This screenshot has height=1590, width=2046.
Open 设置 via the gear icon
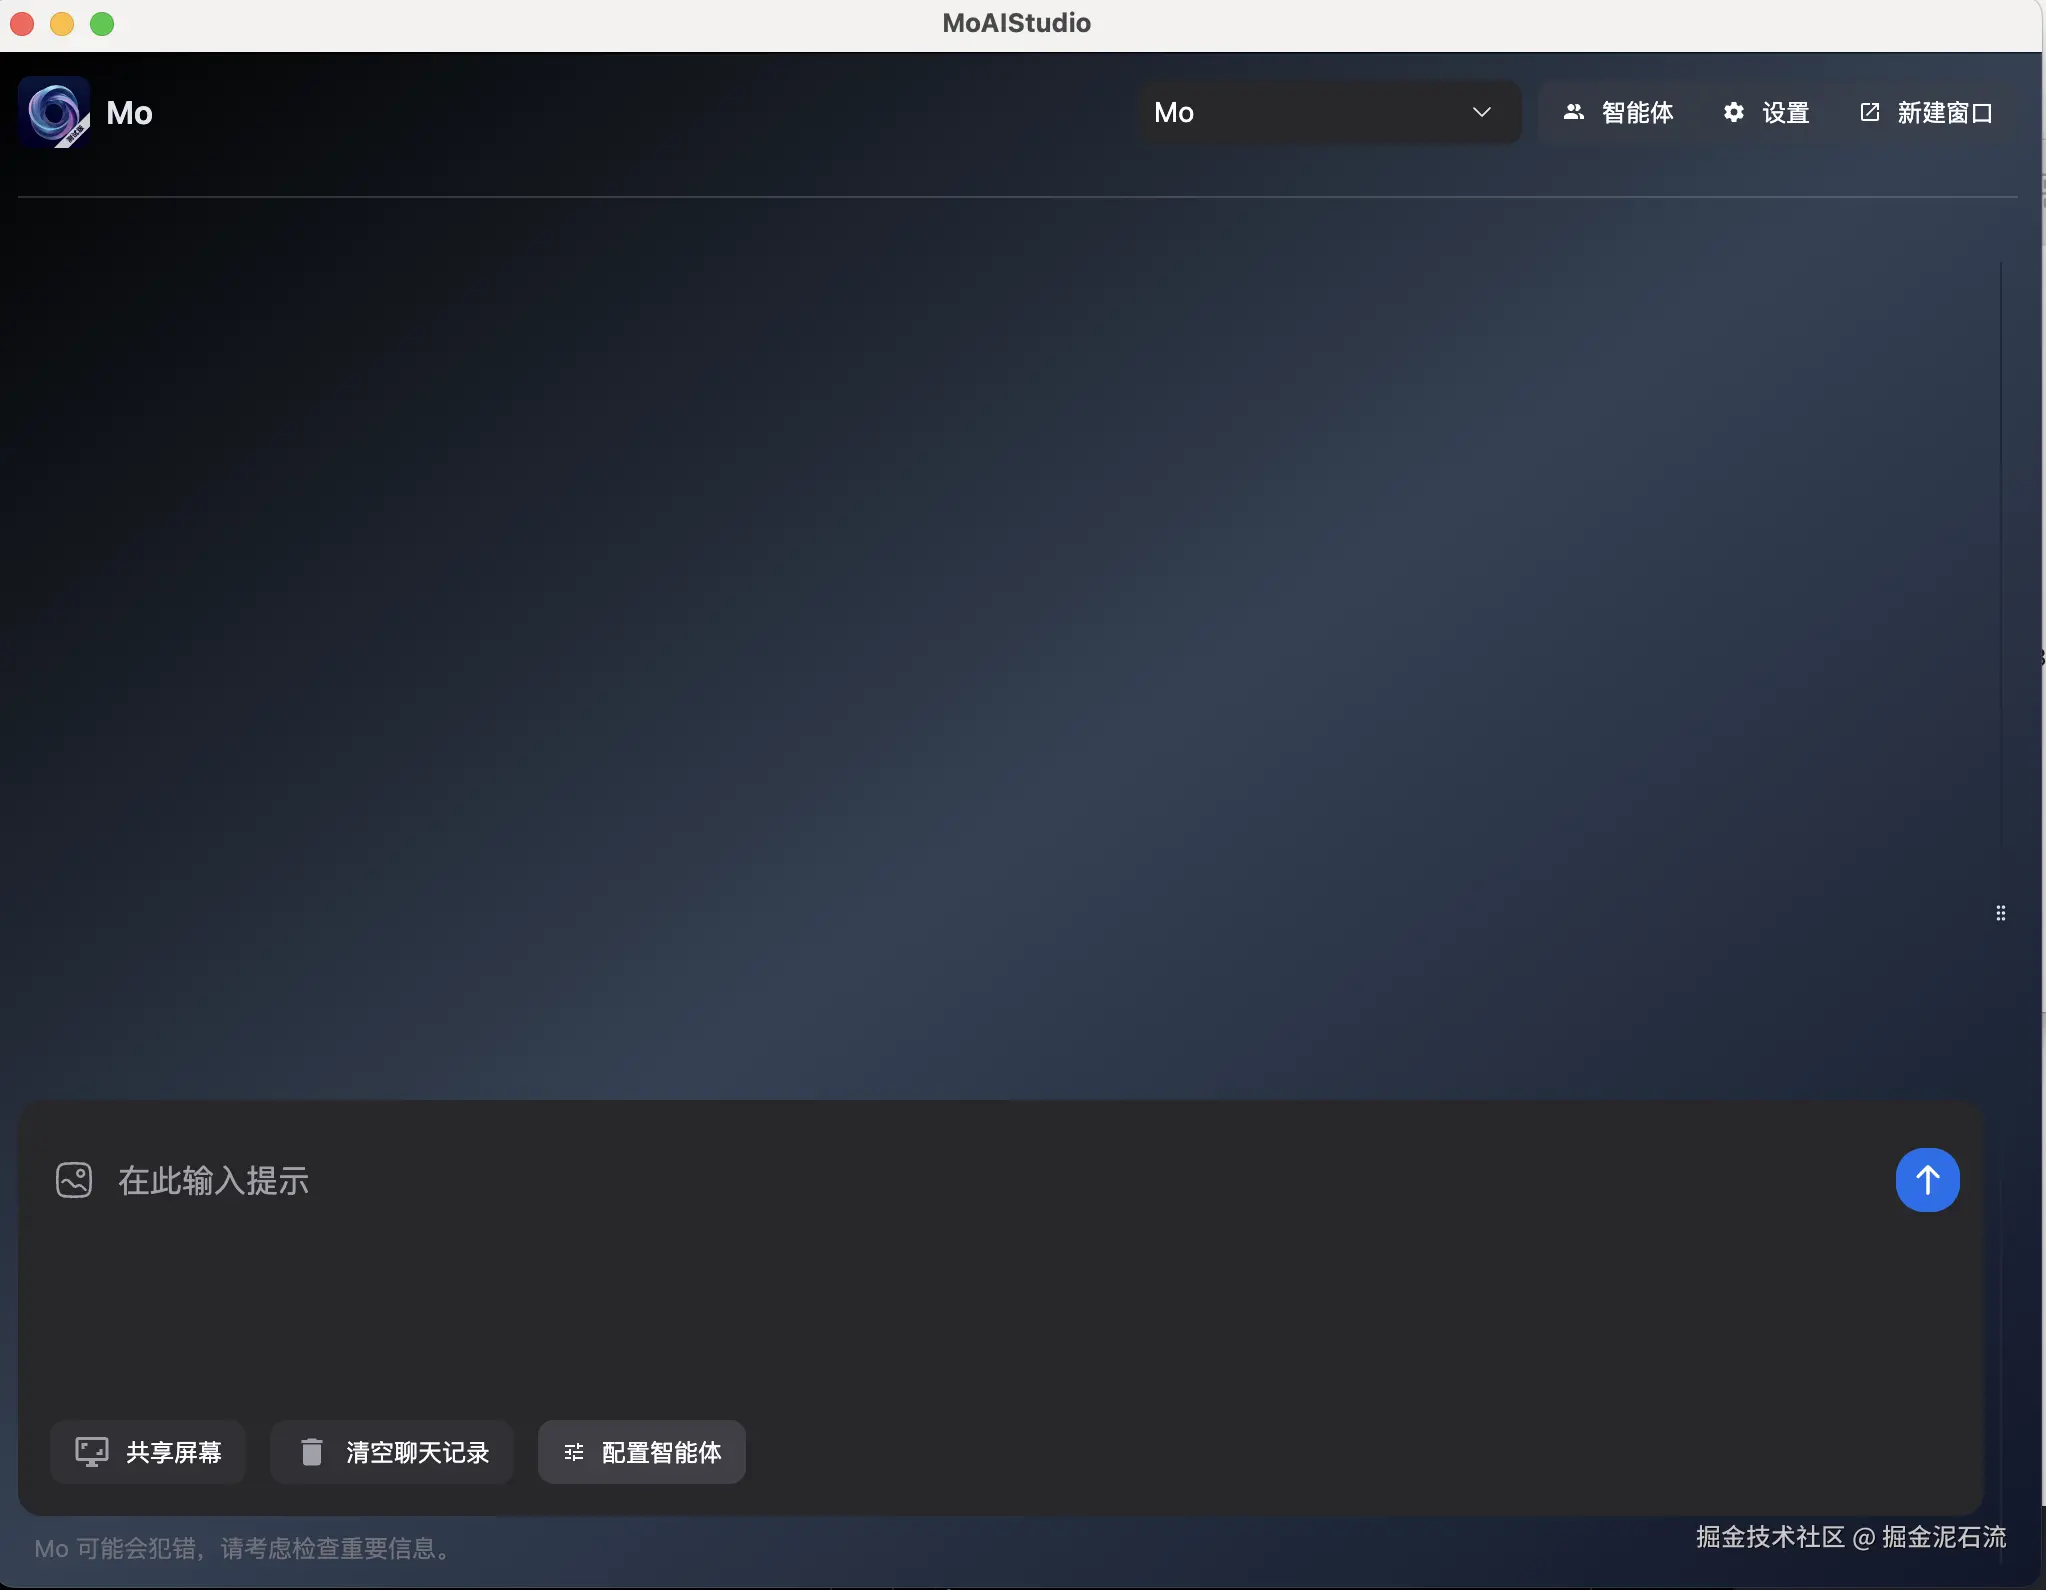click(1734, 112)
